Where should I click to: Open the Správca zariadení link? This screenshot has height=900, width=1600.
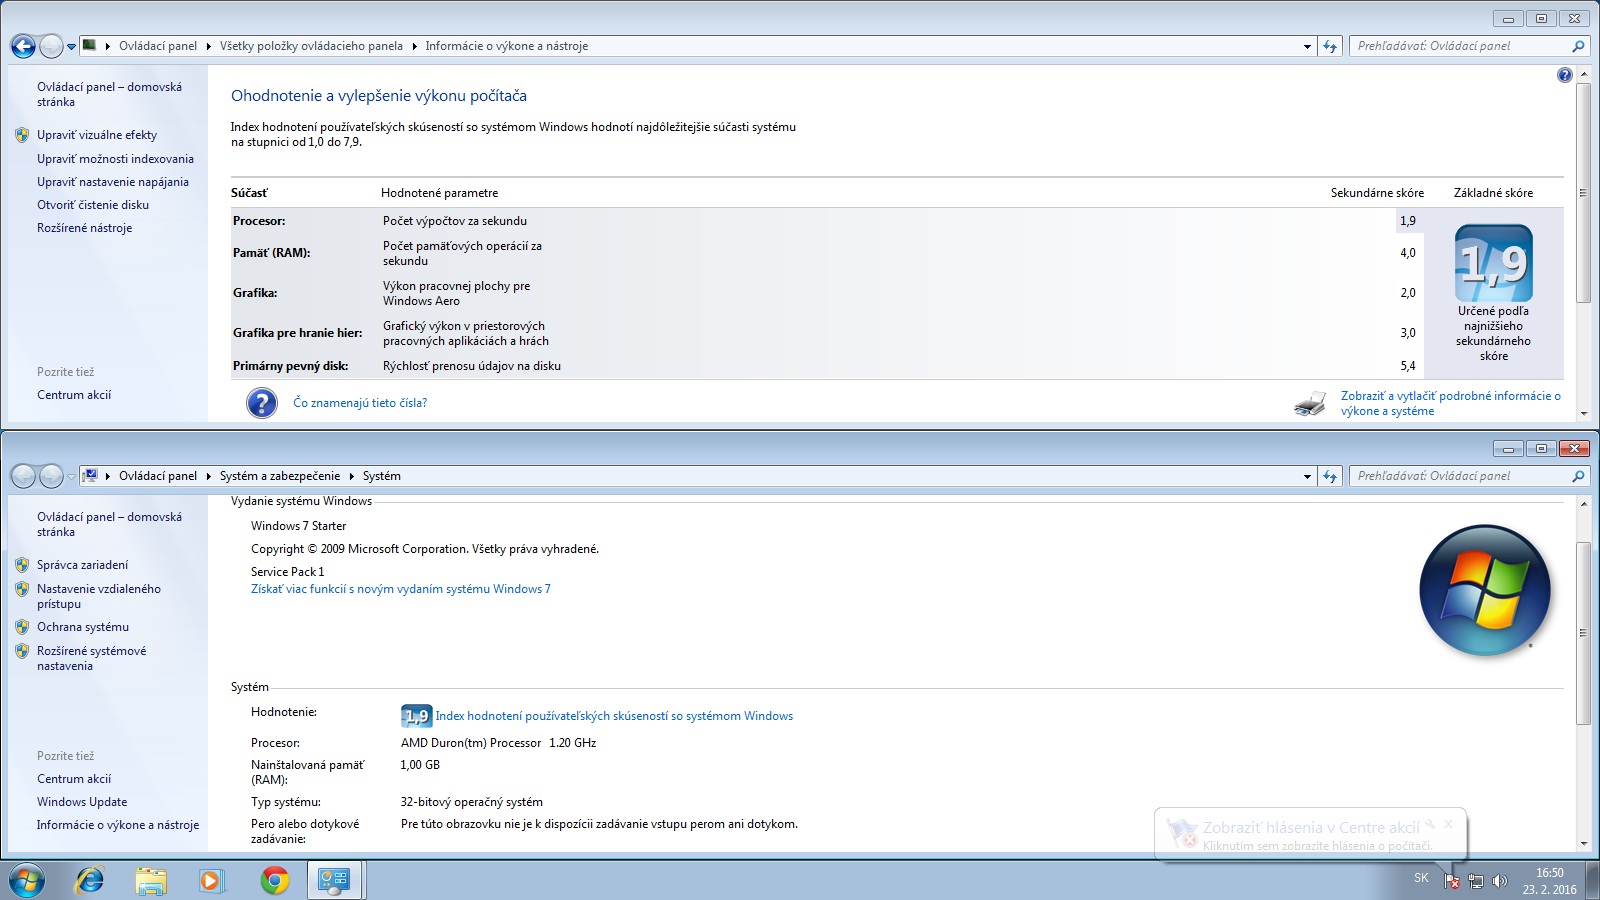(x=82, y=565)
